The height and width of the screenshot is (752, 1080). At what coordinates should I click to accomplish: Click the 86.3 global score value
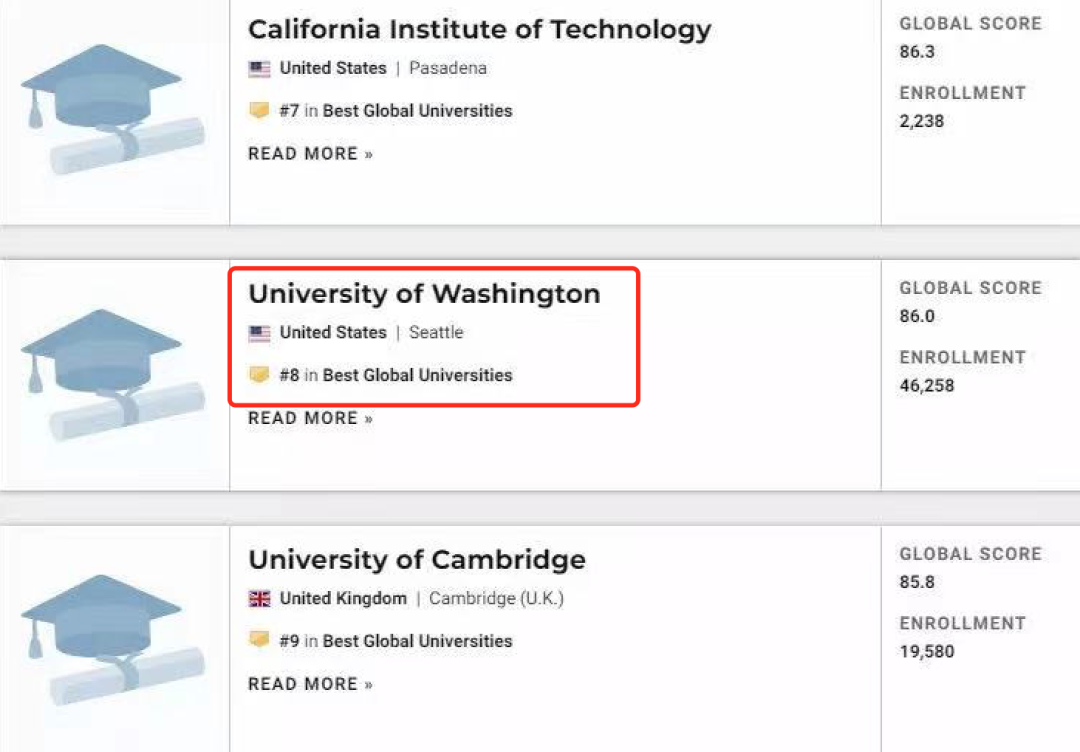click(917, 52)
